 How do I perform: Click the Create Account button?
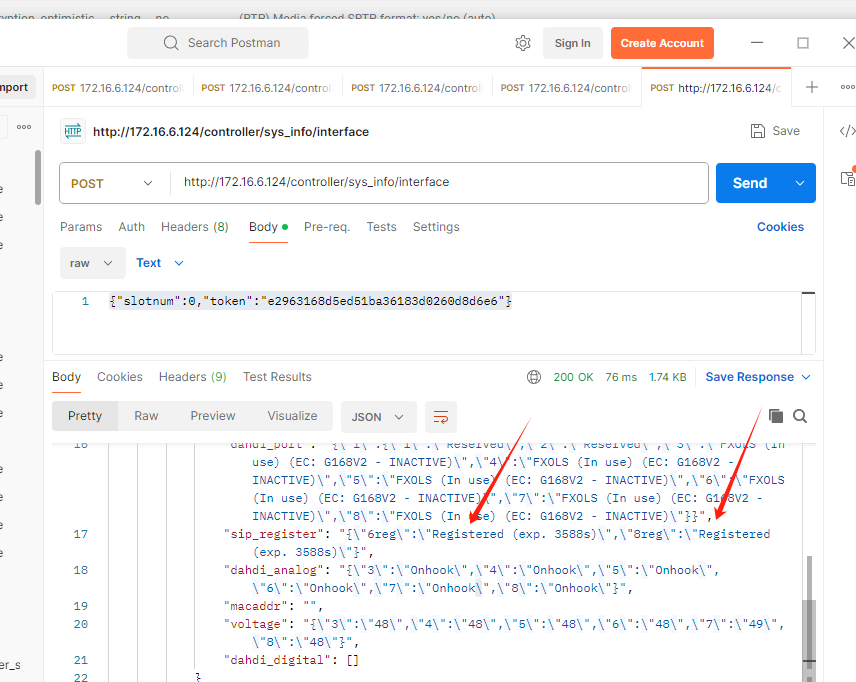(662, 43)
